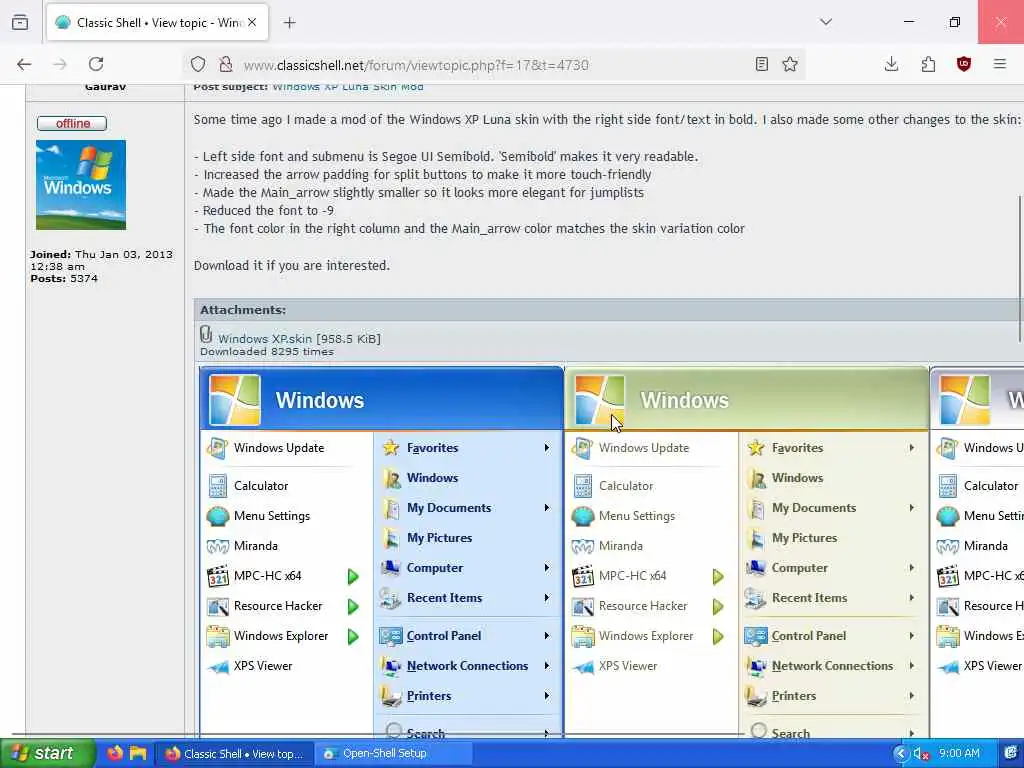Toggle reader view for this page
This screenshot has height=768, width=1024.
point(761,64)
